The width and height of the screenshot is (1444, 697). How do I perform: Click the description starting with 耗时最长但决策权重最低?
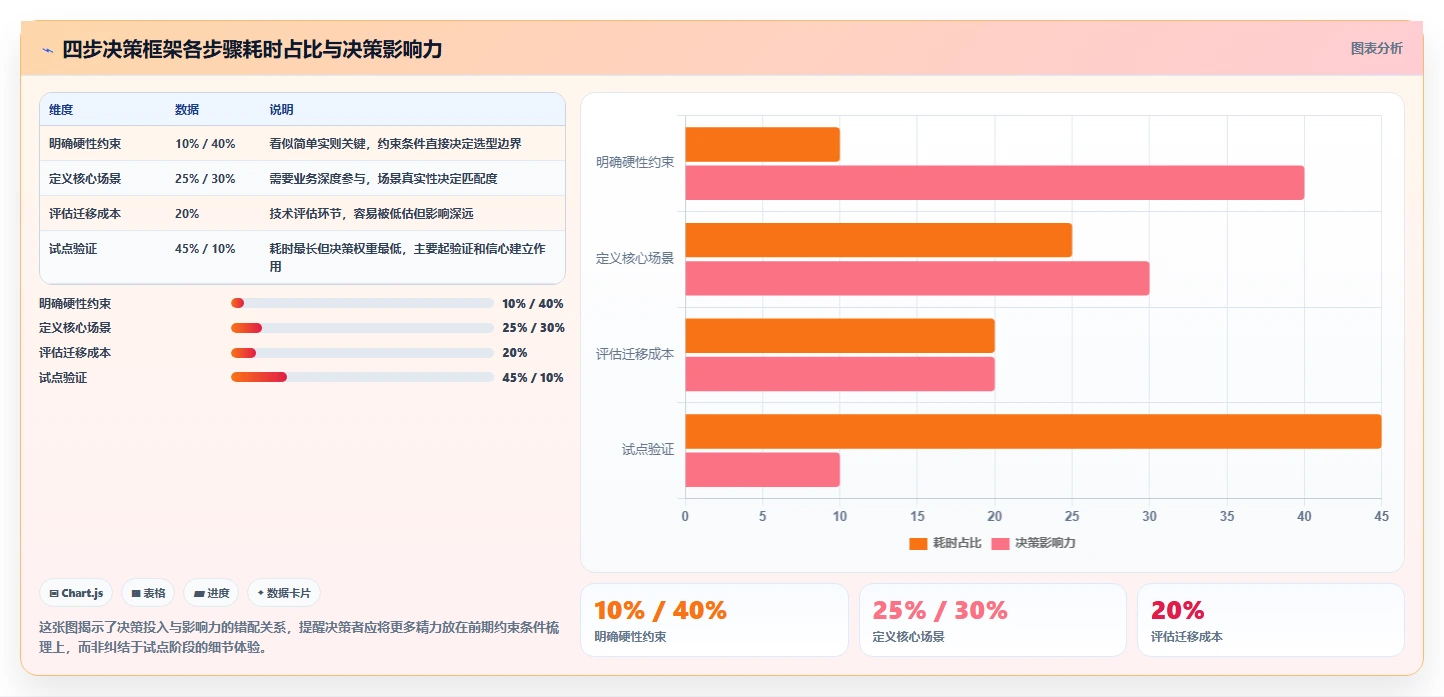click(x=407, y=258)
